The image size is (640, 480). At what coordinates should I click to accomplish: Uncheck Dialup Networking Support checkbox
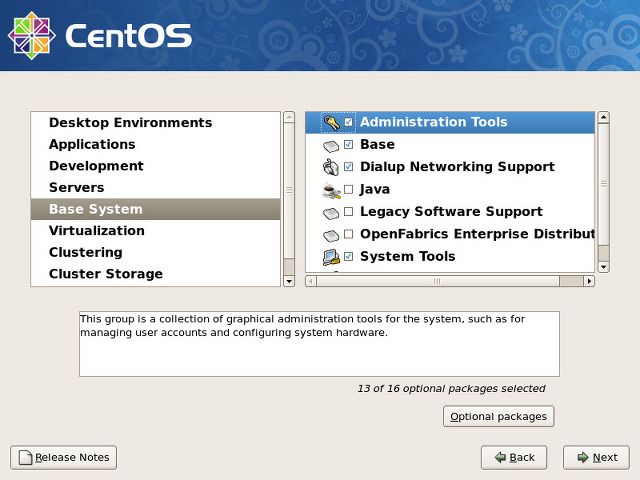click(348, 167)
